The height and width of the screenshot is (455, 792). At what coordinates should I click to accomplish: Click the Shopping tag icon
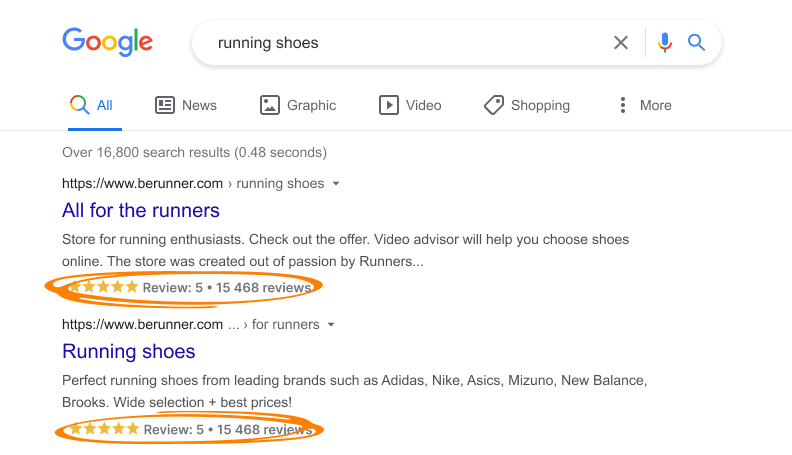pyautogui.click(x=493, y=105)
